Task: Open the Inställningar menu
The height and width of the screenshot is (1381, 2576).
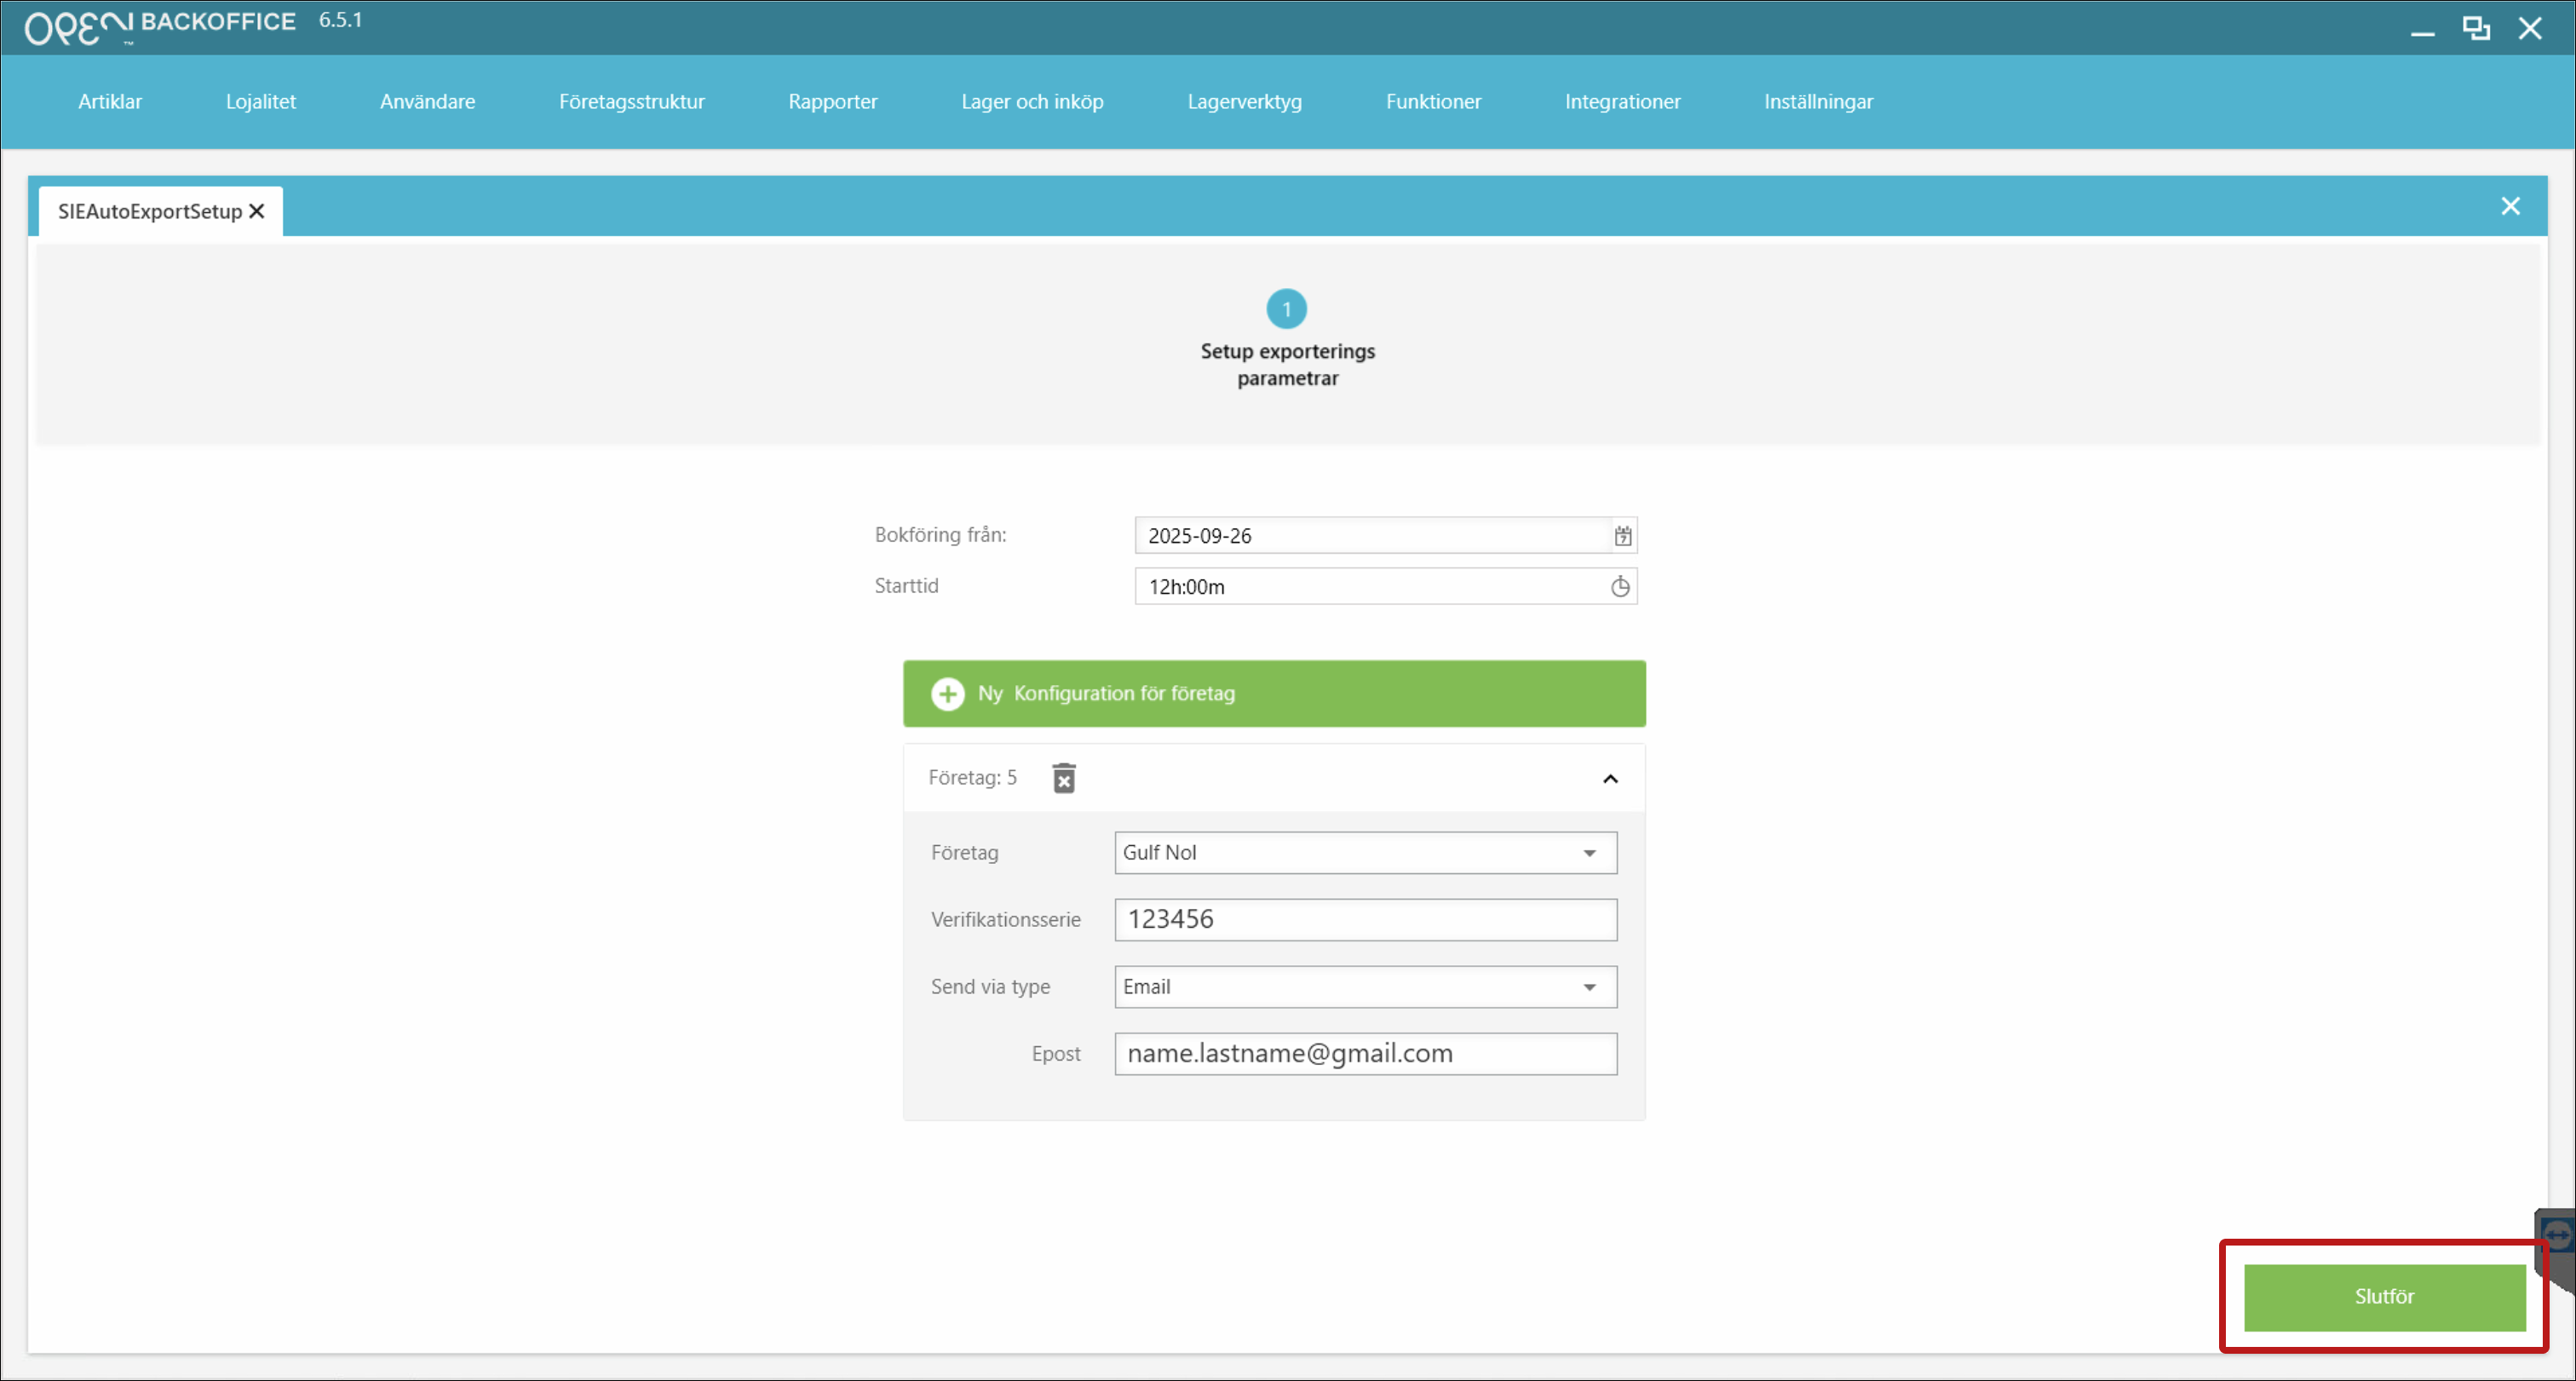Action: (x=1817, y=101)
